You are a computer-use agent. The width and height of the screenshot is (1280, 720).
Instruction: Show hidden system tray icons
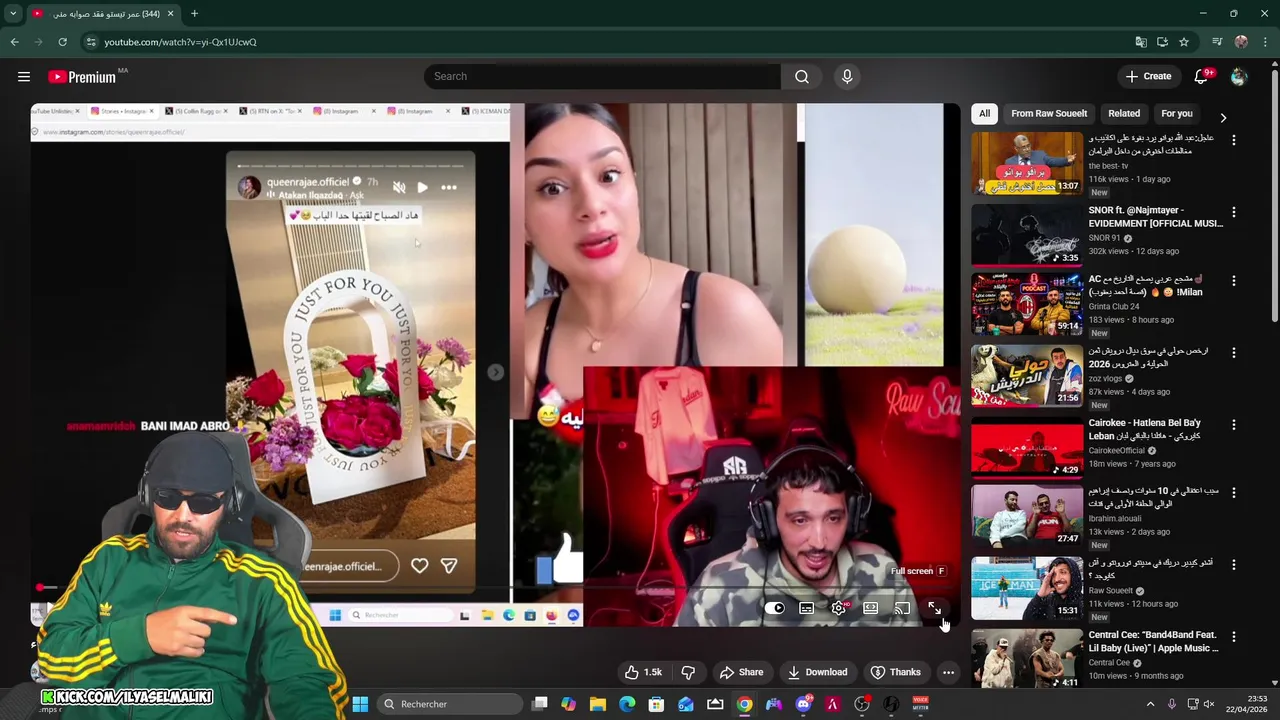click(x=1150, y=704)
